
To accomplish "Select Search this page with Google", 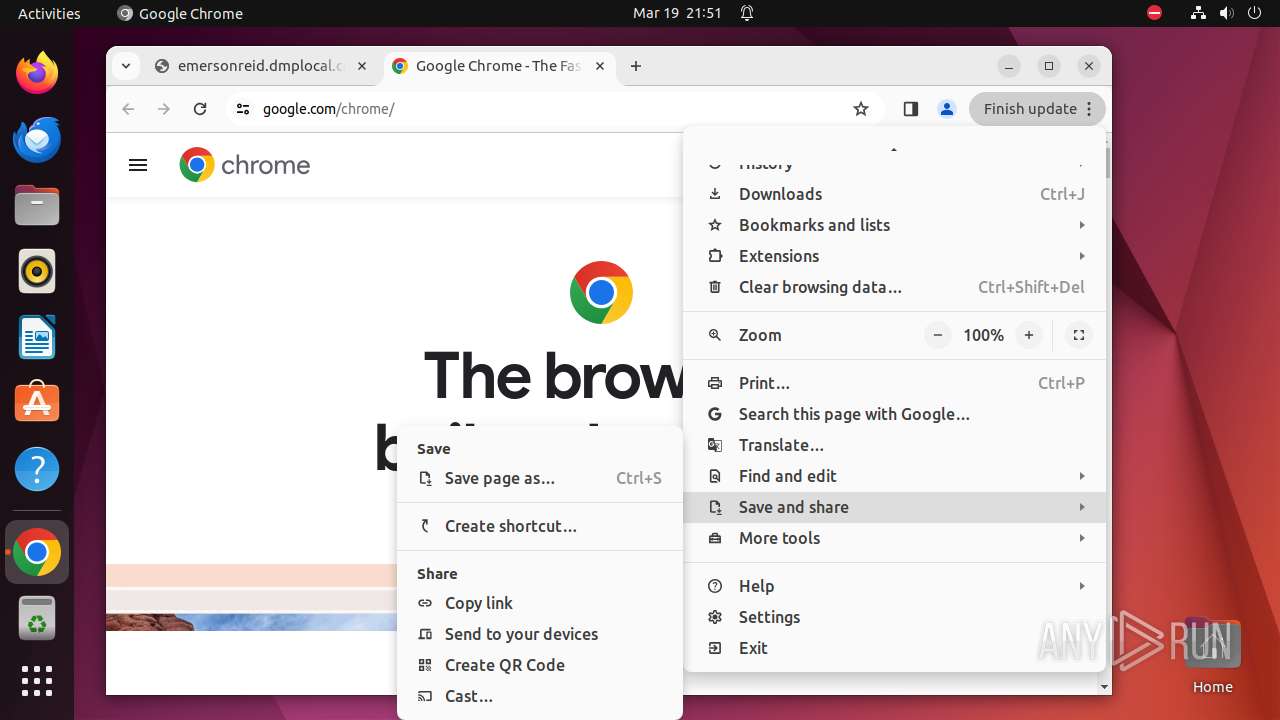I will 895,414.
